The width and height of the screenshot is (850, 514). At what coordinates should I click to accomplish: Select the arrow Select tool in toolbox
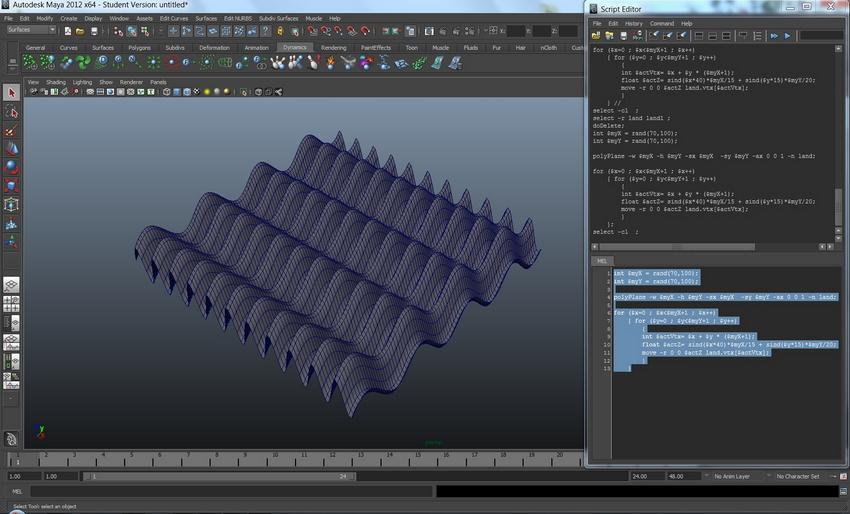click(x=11, y=93)
